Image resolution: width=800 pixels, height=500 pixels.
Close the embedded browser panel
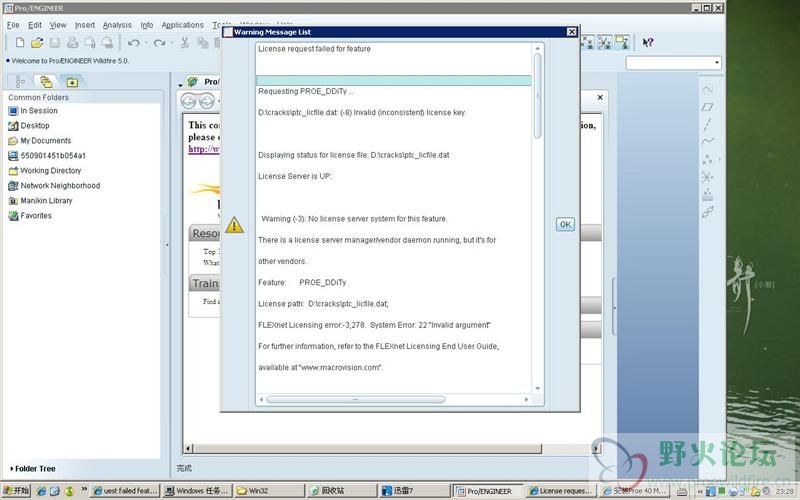600,97
